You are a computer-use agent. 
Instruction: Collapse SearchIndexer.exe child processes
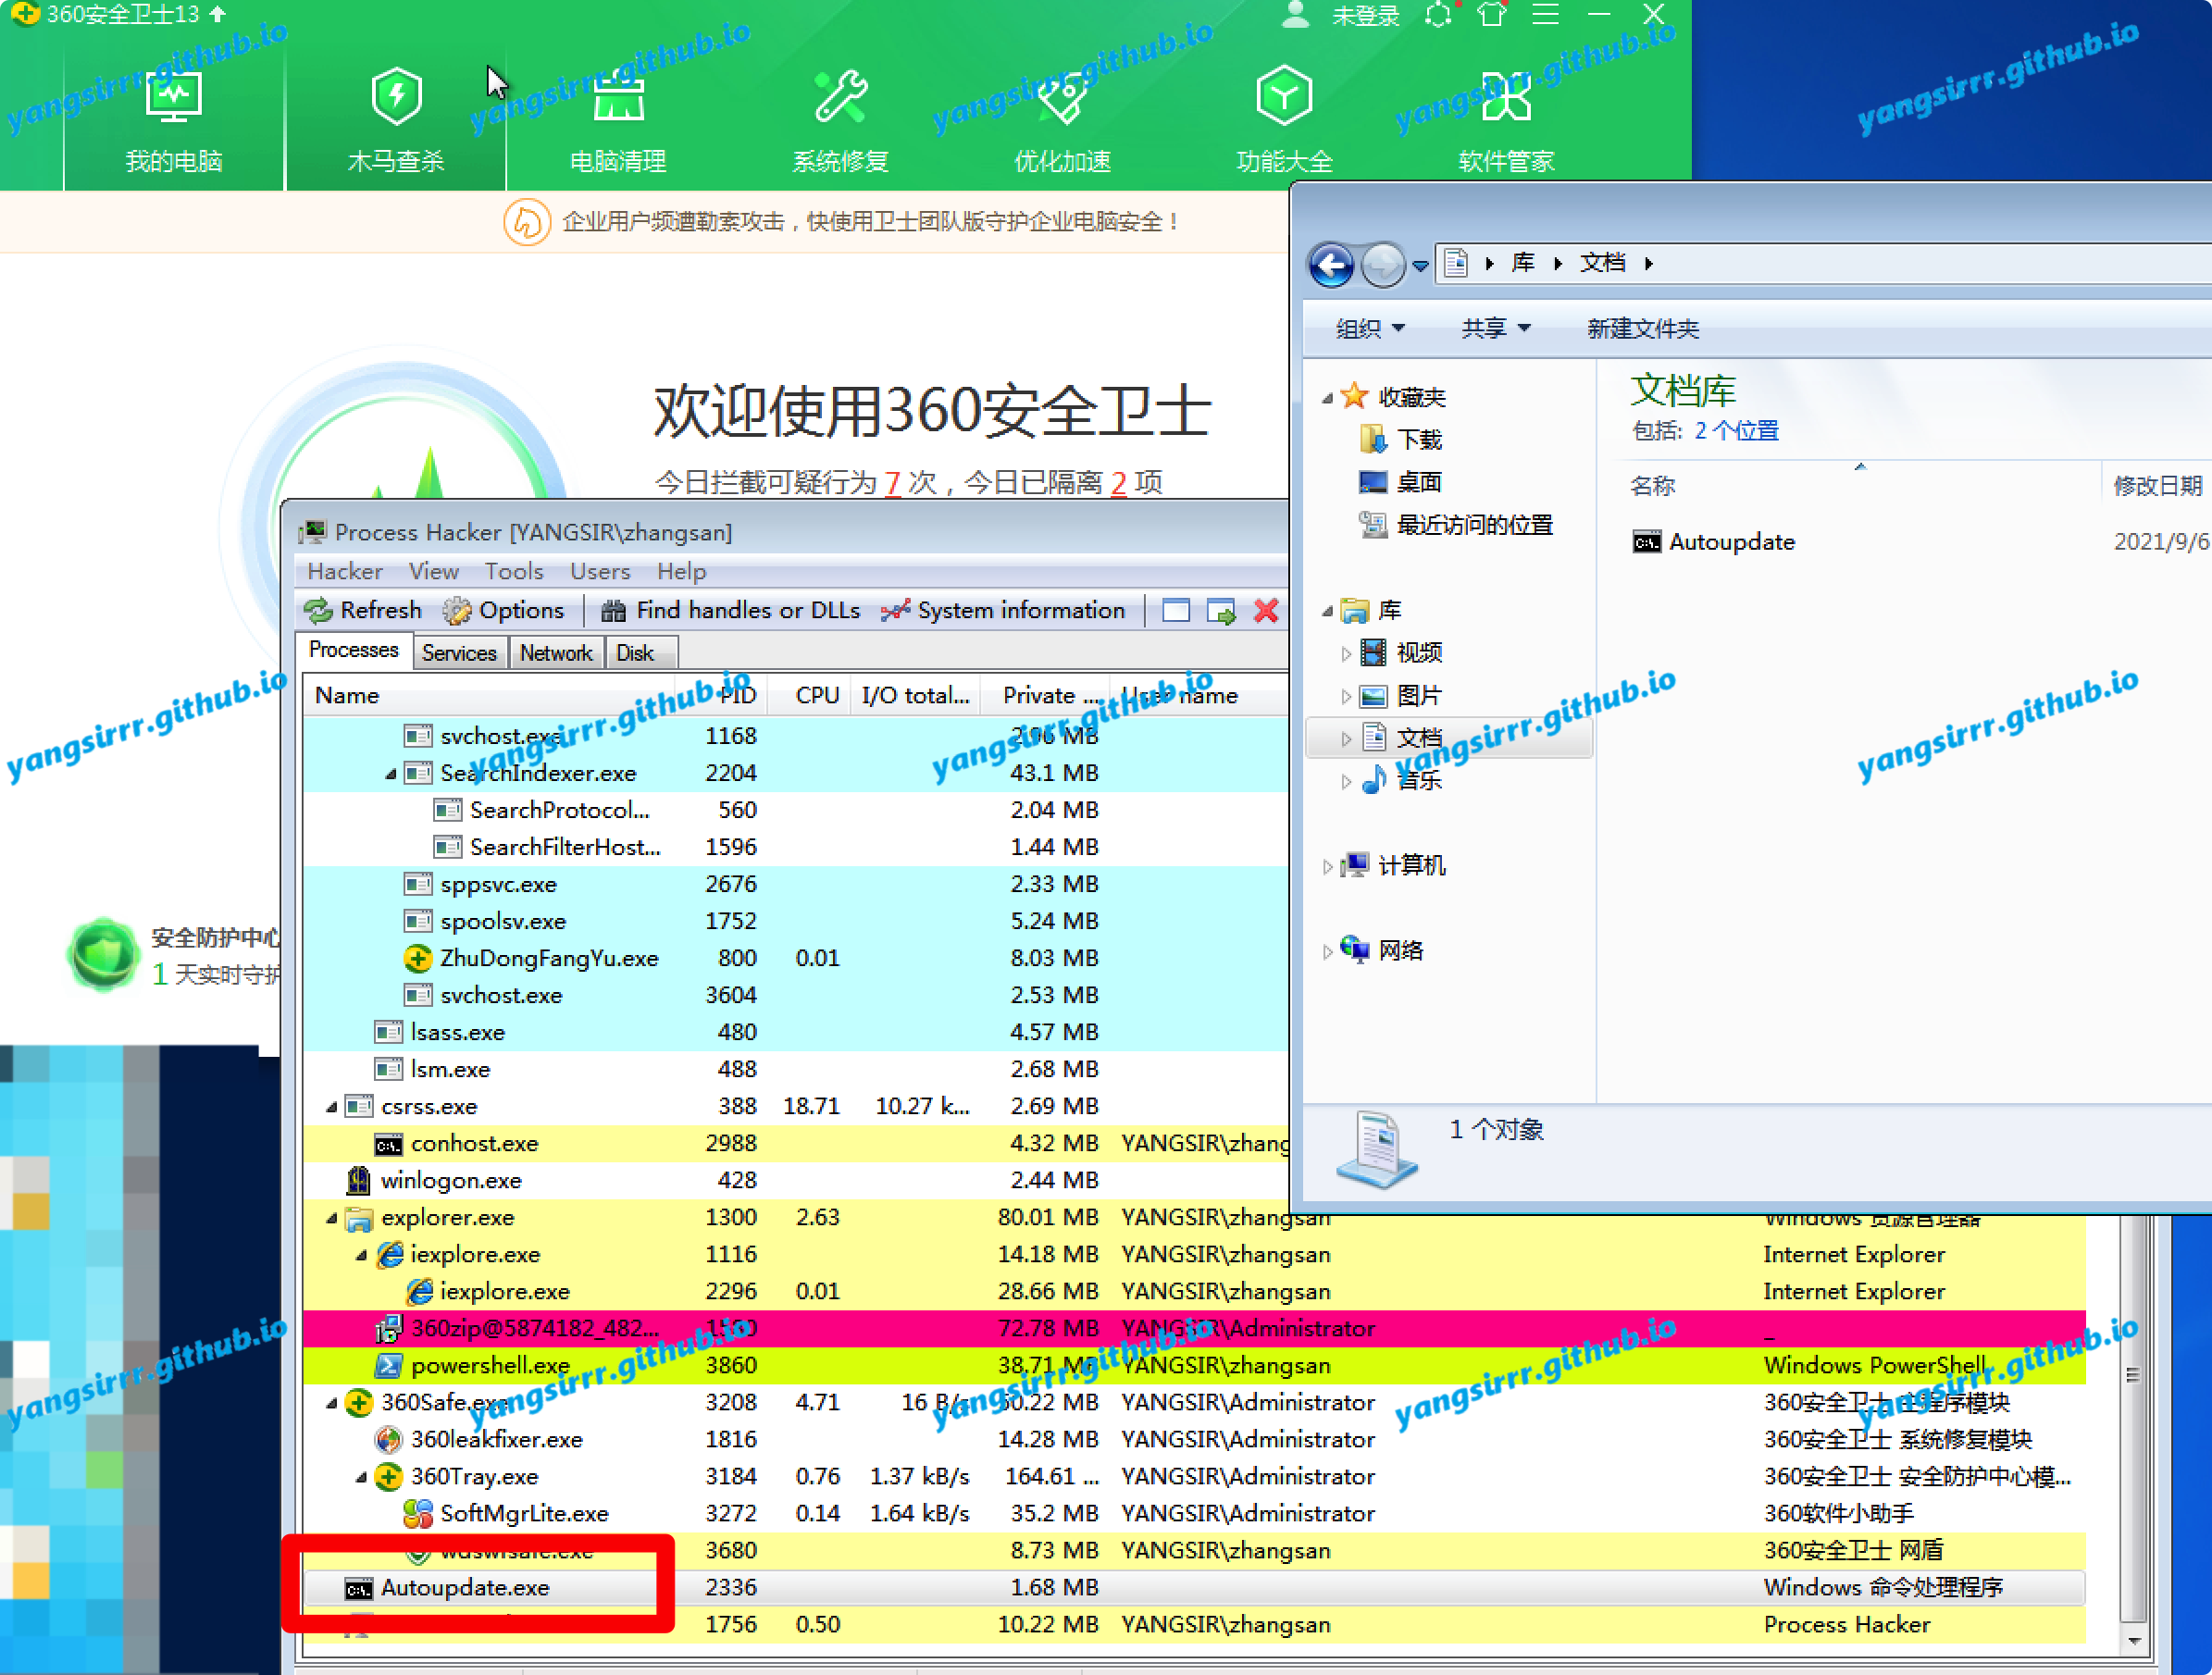391,775
